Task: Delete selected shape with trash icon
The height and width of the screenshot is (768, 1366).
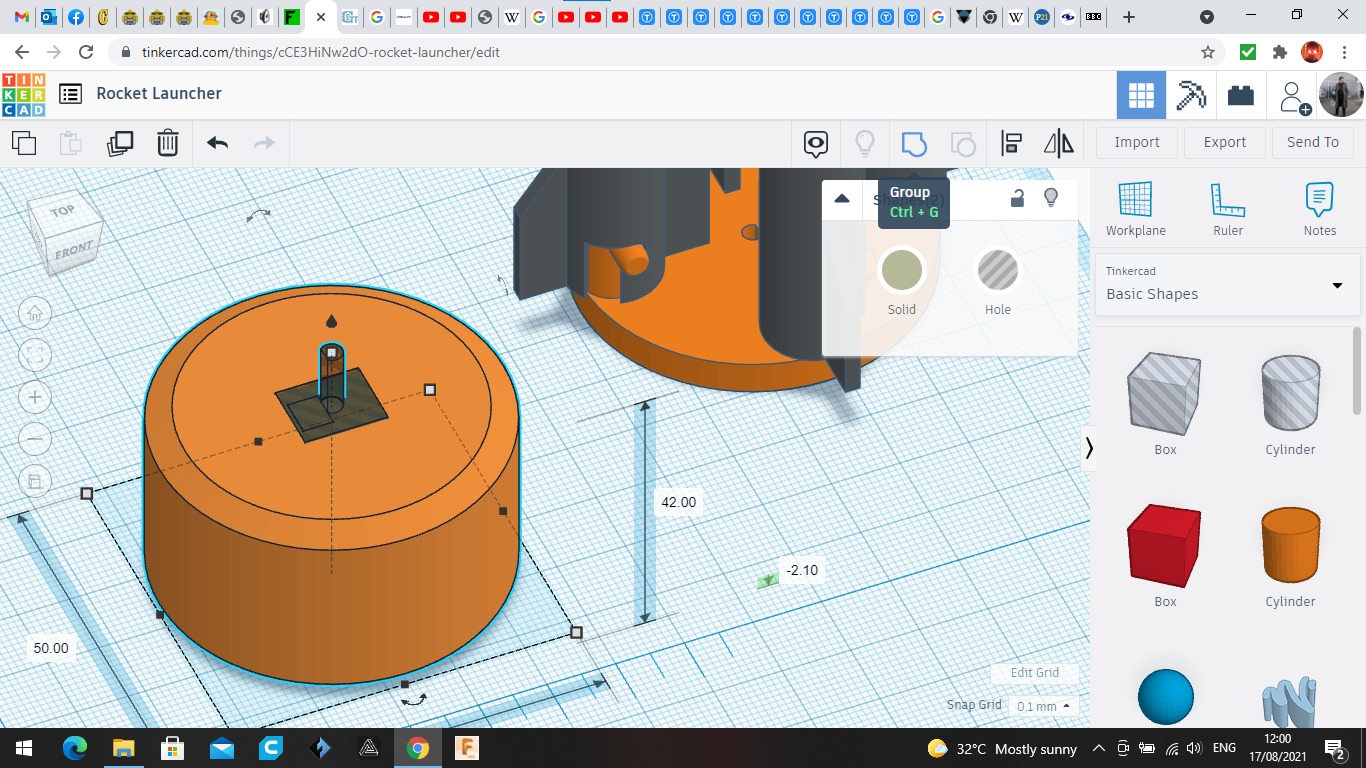Action: pos(168,144)
